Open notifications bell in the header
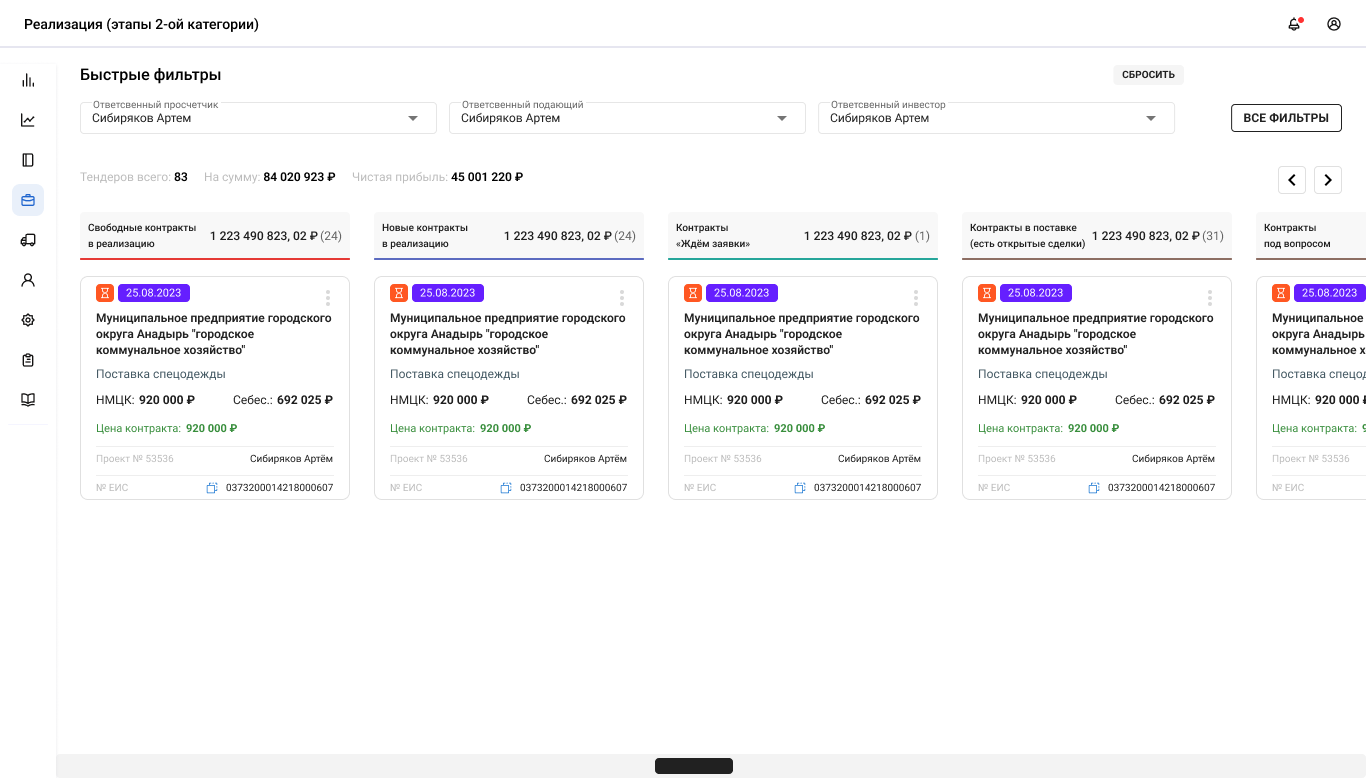Image resolution: width=1366 pixels, height=778 pixels. pos(1294,24)
